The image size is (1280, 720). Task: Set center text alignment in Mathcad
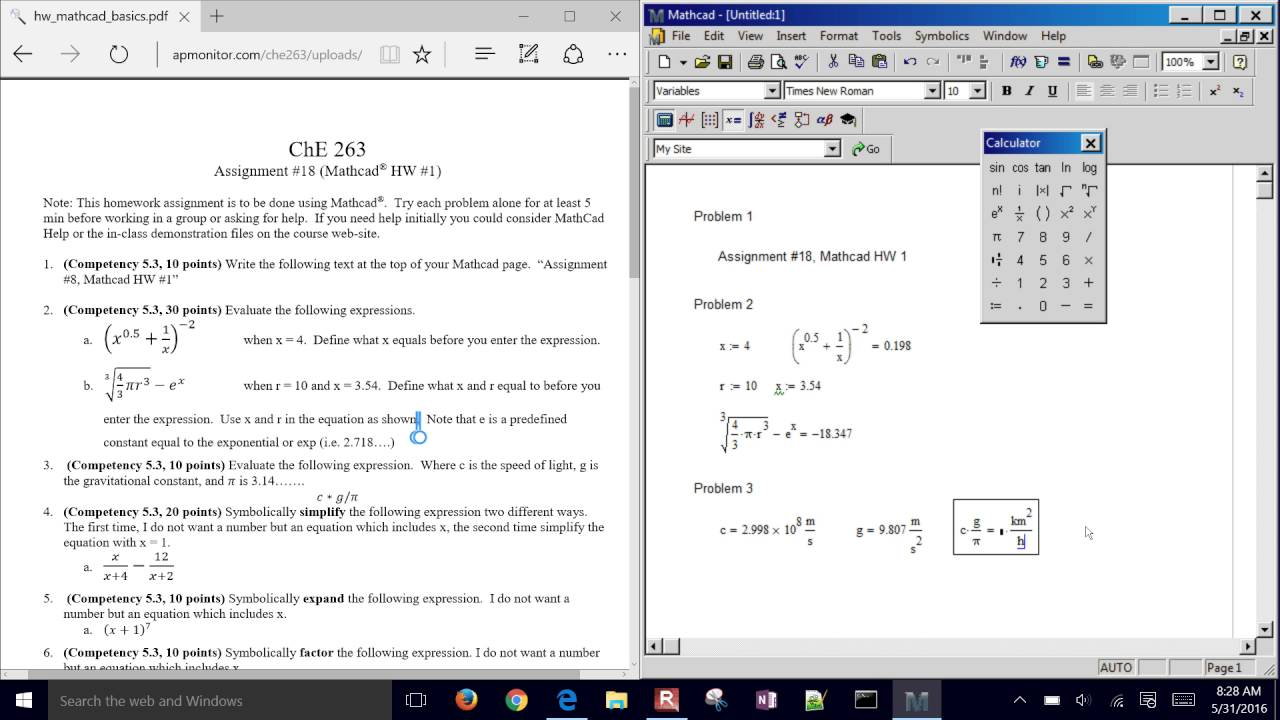point(1107,91)
